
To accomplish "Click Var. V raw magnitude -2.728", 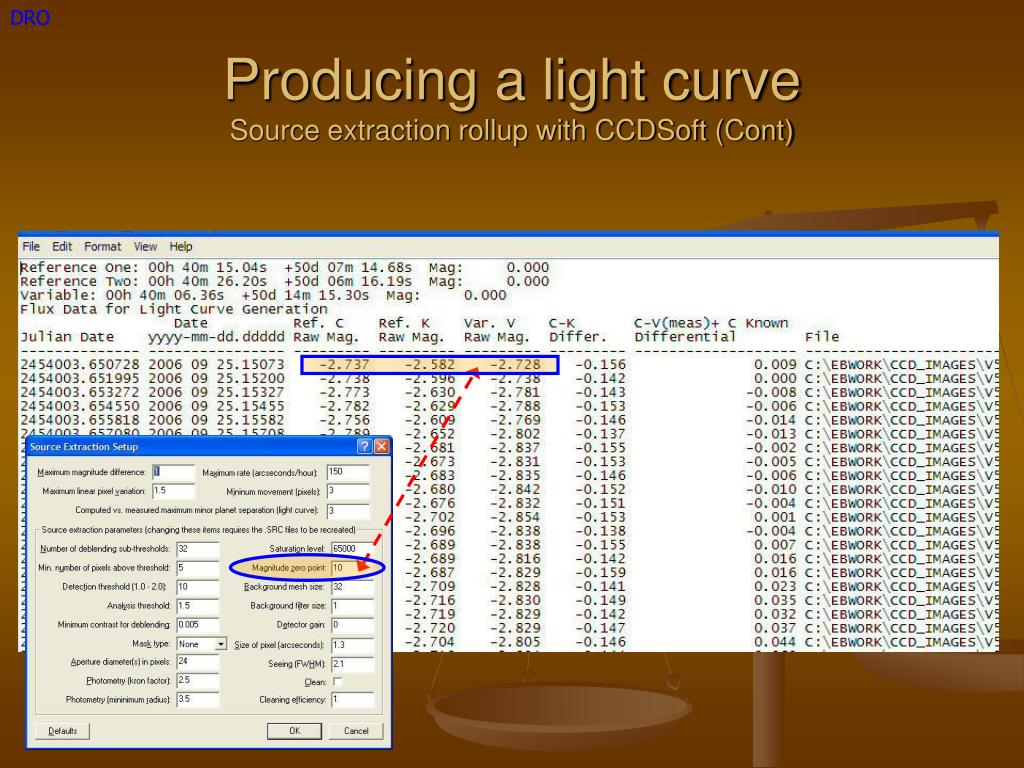I will coord(515,364).
